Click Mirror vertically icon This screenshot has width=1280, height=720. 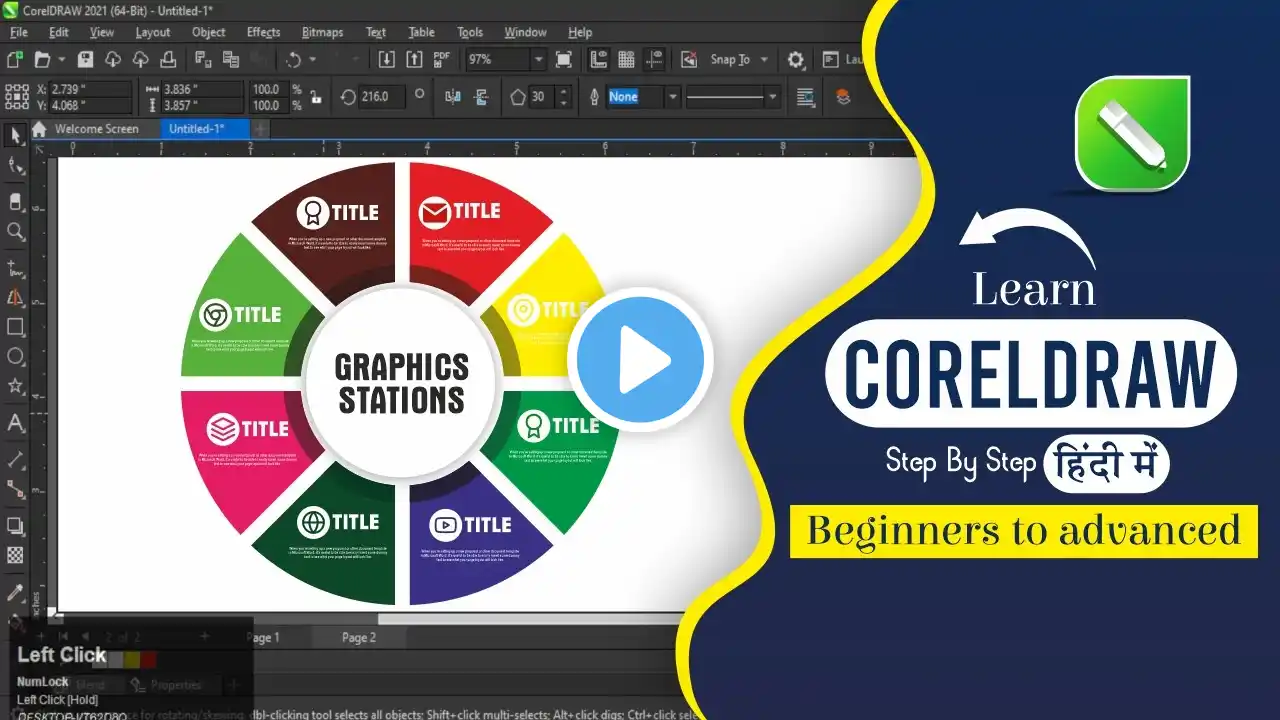(x=481, y=97)
